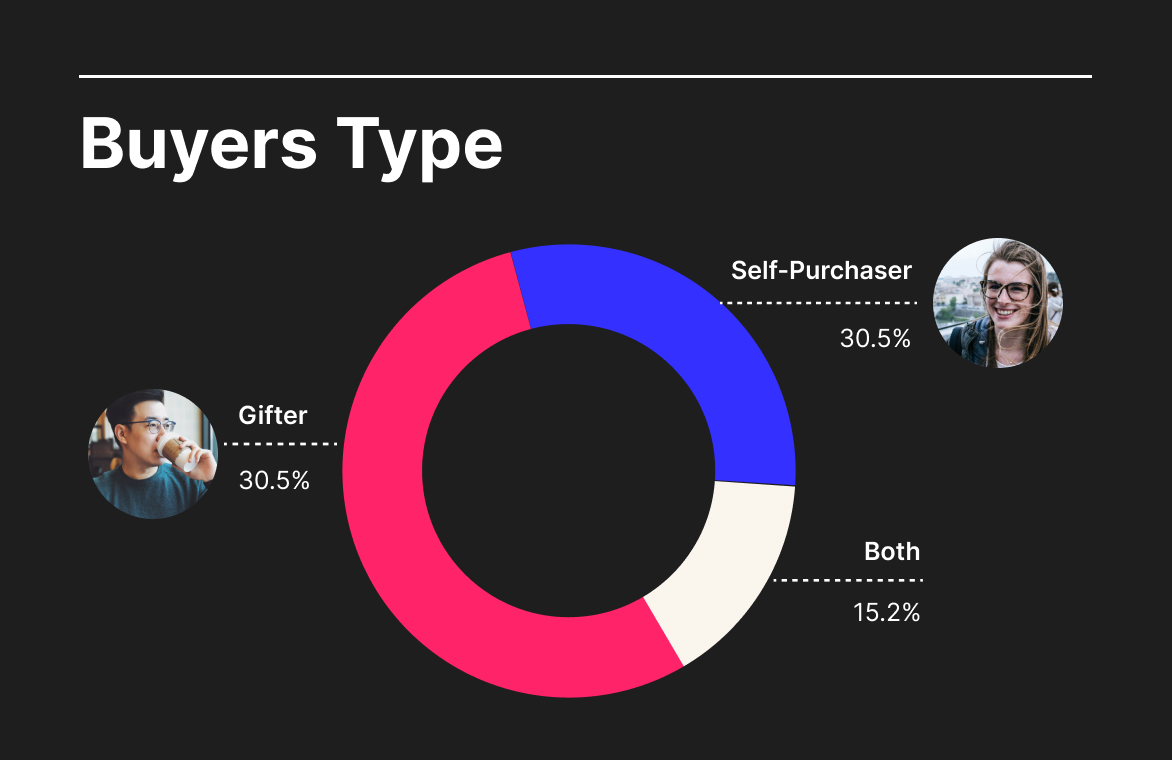Click the "Gifter" label
This screenshot has width=1172, height=760.
pos(273,415)
